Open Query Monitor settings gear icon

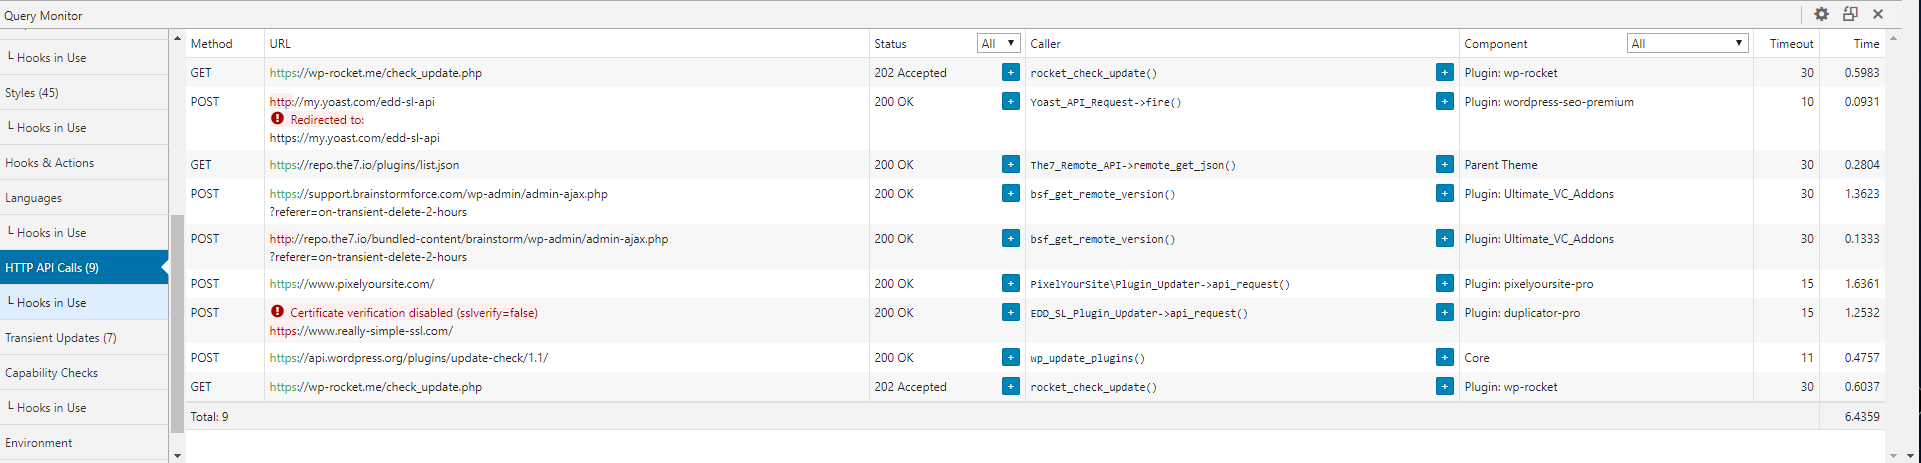[1821, 14]
